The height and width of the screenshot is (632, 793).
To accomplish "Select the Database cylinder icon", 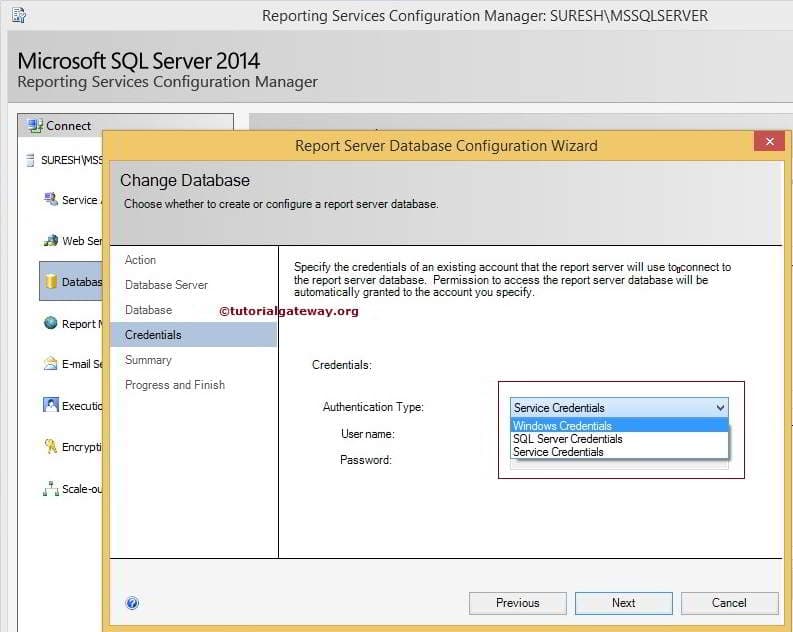I will pos(51,282).
